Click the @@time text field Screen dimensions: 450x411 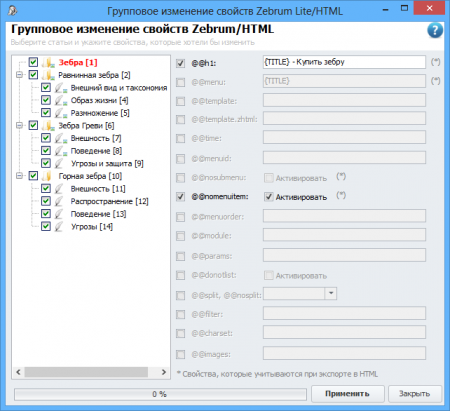coord(344,137)
